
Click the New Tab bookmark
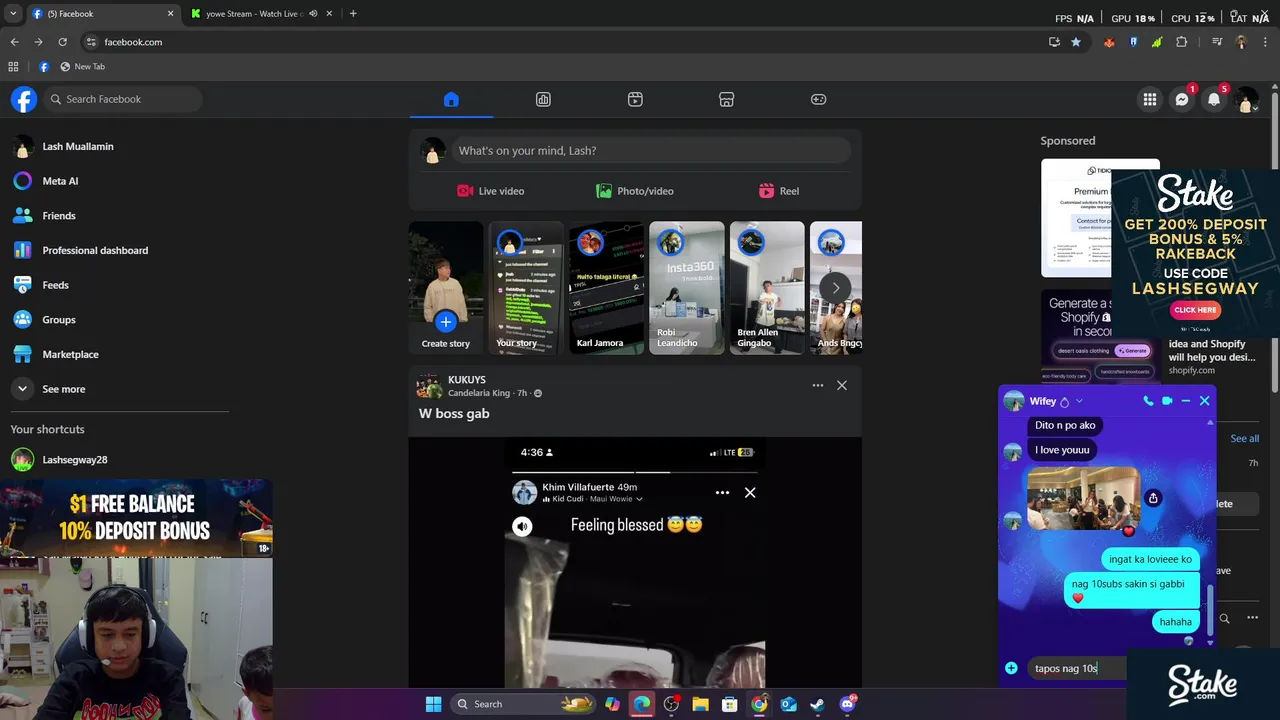[x=82, y=67]
